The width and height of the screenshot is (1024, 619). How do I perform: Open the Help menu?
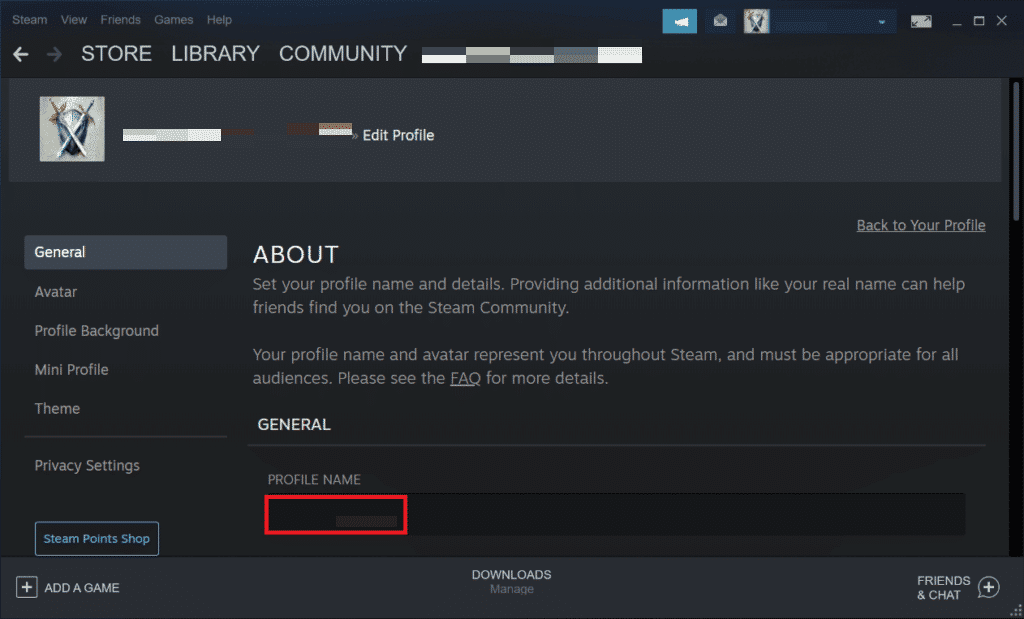tap(219, 20)
